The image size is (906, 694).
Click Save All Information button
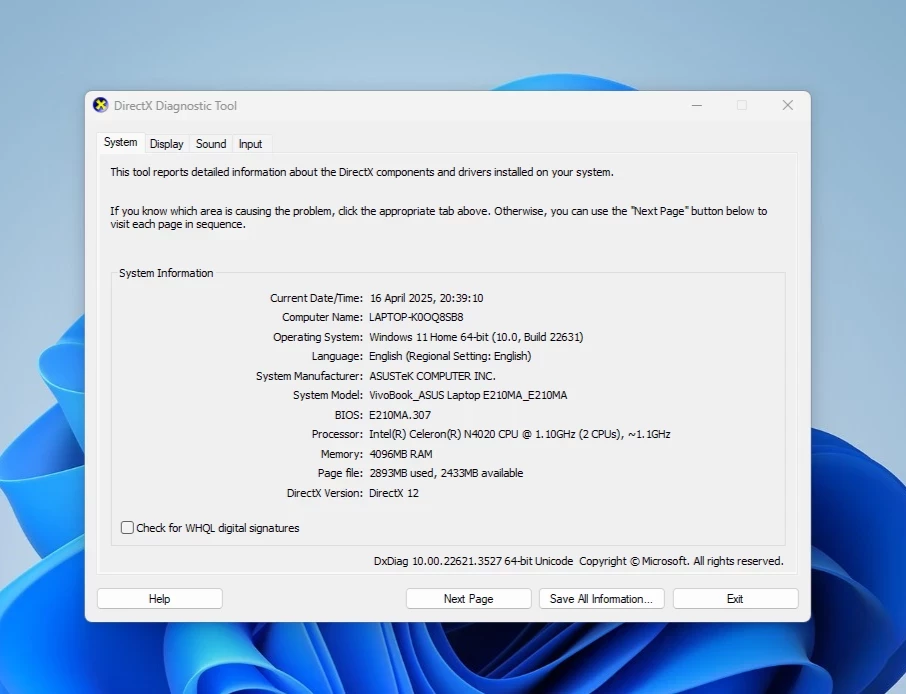click(x=601, y=599)
